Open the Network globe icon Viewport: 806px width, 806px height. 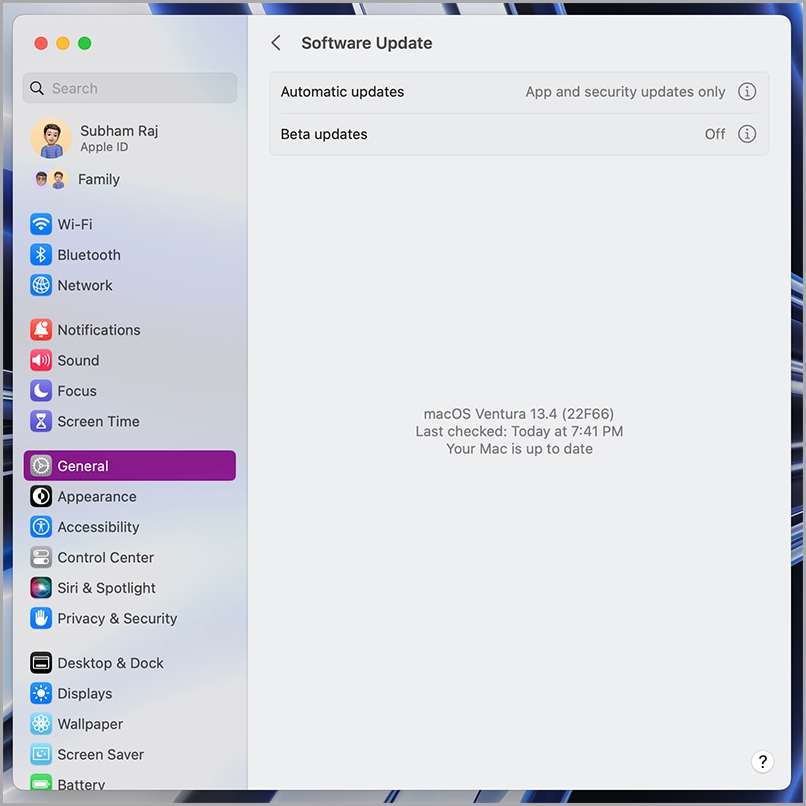point(41,285)
